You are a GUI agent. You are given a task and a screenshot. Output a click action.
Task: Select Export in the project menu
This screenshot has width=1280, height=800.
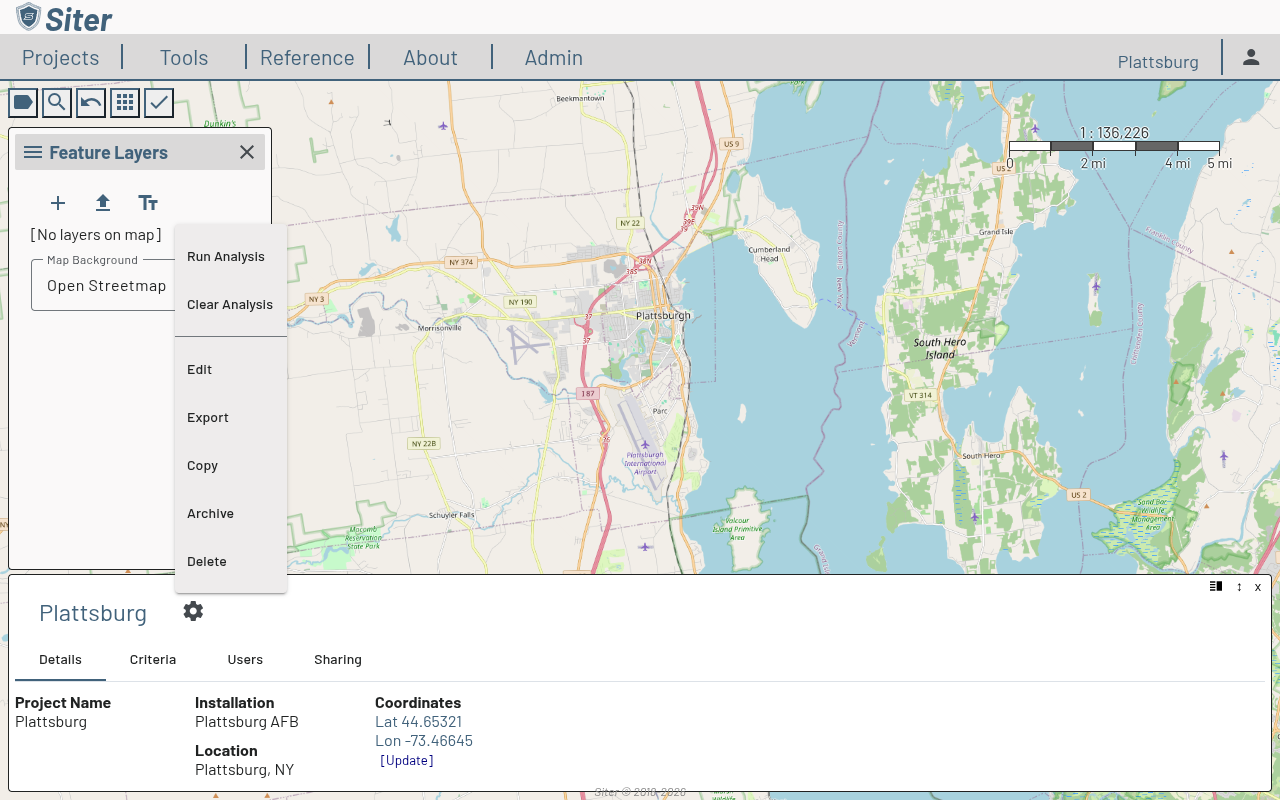pyautogui.click(x=208, y=418)
